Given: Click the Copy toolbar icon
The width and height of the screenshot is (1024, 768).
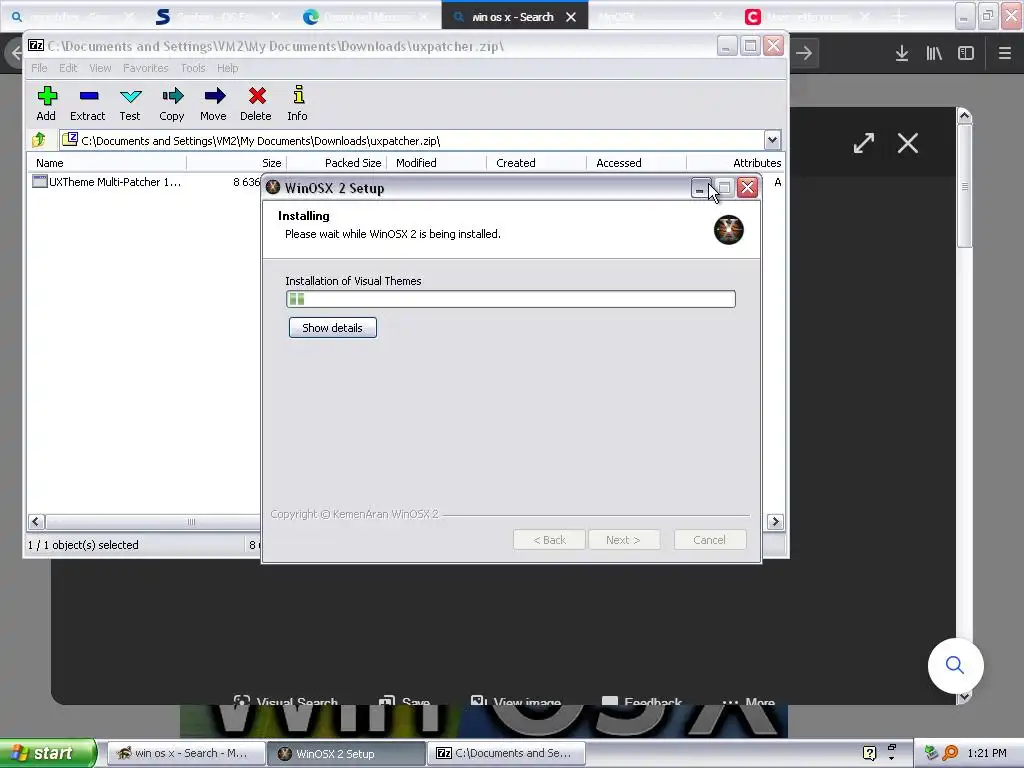Looking at the screenshot, I should point(172,104).
